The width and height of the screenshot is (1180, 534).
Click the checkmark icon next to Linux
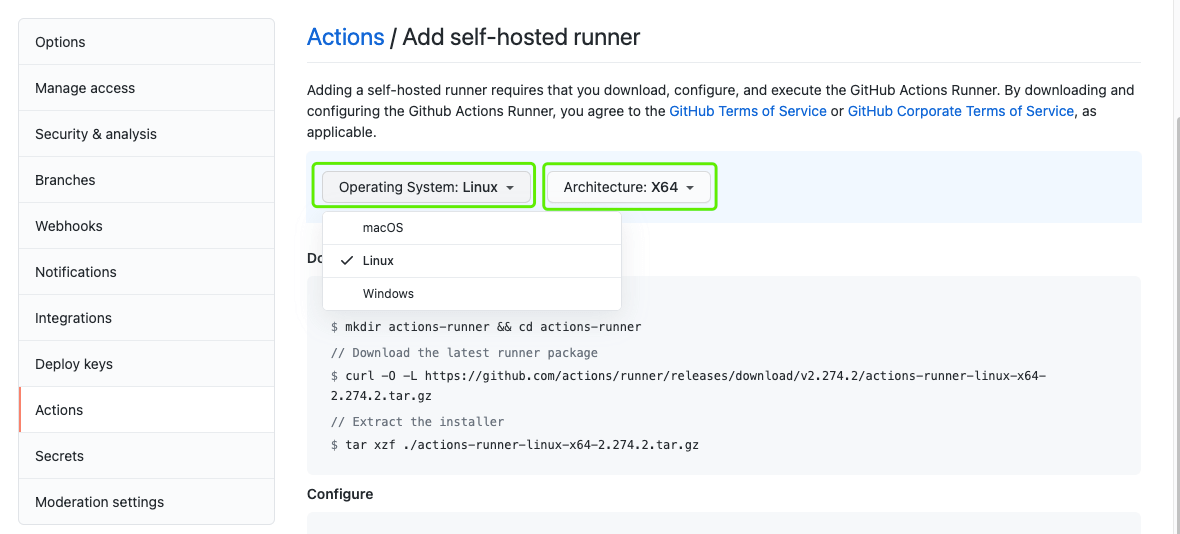point(347,261)
